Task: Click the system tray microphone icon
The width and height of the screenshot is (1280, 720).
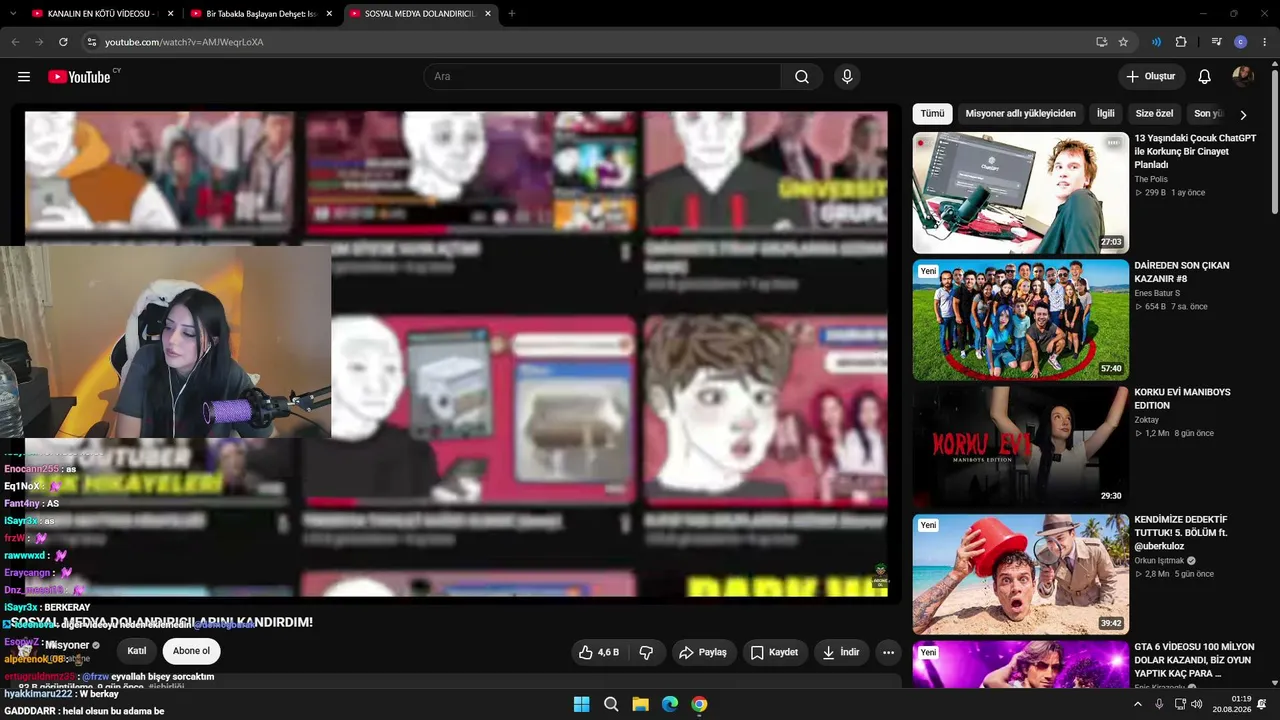Action: pos(1159,704)
